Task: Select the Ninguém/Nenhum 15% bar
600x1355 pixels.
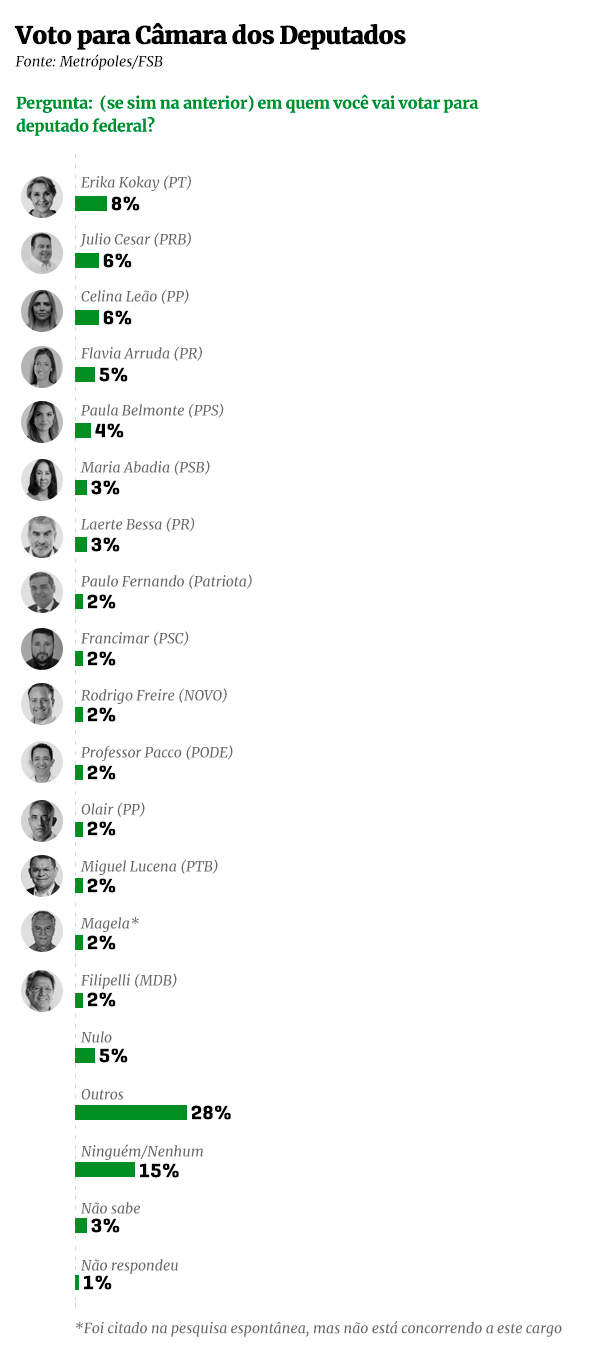Action: (105, 1169)
